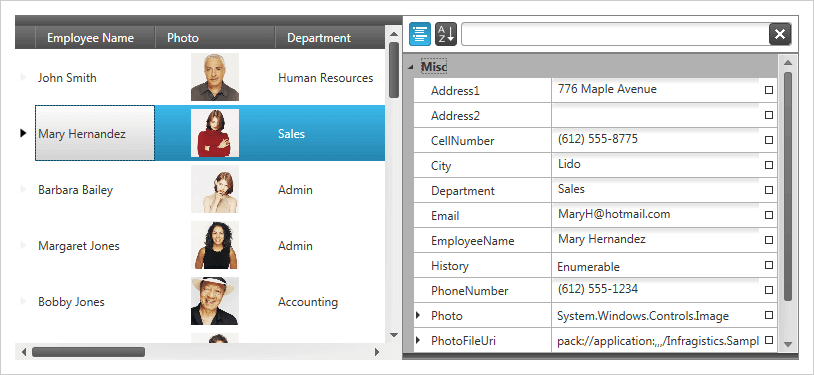Screen dimensions: 814x375
Task: Toggle the square marker beside PhotoFileUri
Action: point(769,340)
